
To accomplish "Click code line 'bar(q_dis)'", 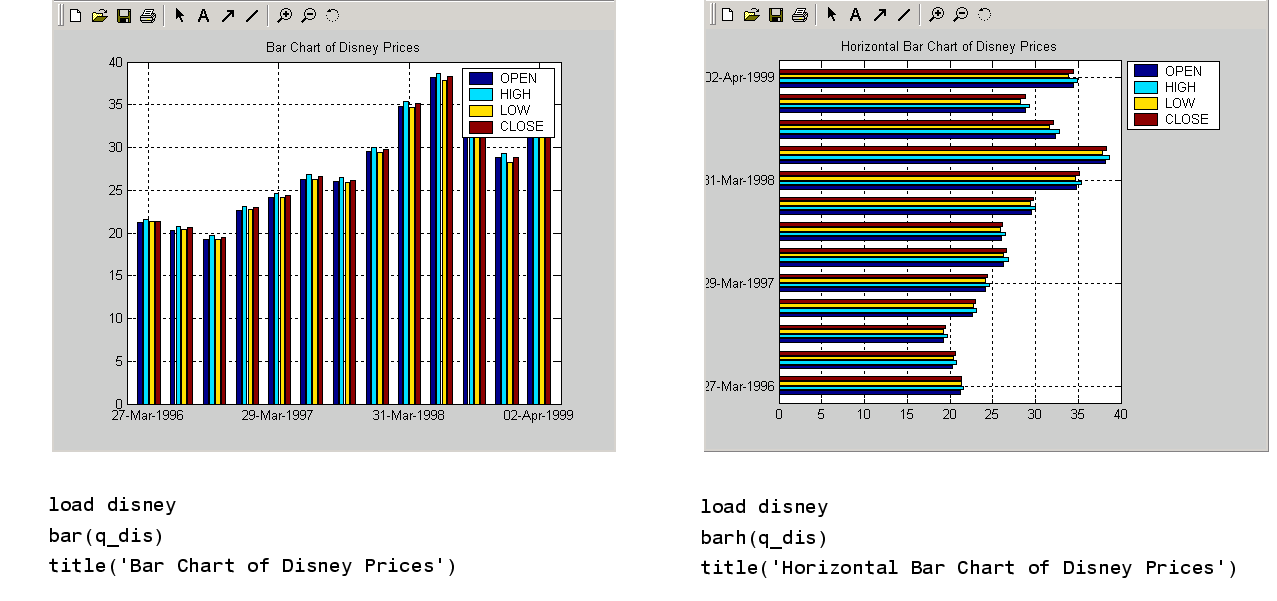I will coord(106,536).
